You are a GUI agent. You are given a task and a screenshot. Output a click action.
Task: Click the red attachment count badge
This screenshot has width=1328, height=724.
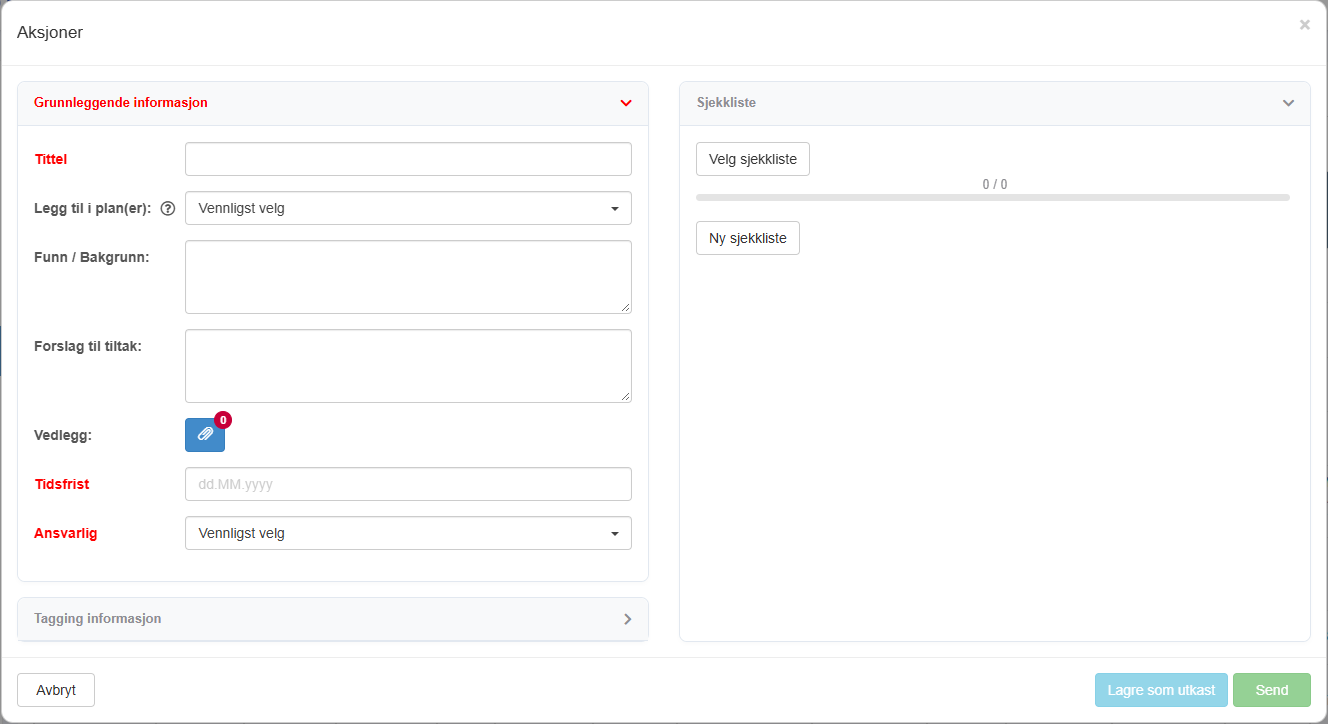point(223,420)
